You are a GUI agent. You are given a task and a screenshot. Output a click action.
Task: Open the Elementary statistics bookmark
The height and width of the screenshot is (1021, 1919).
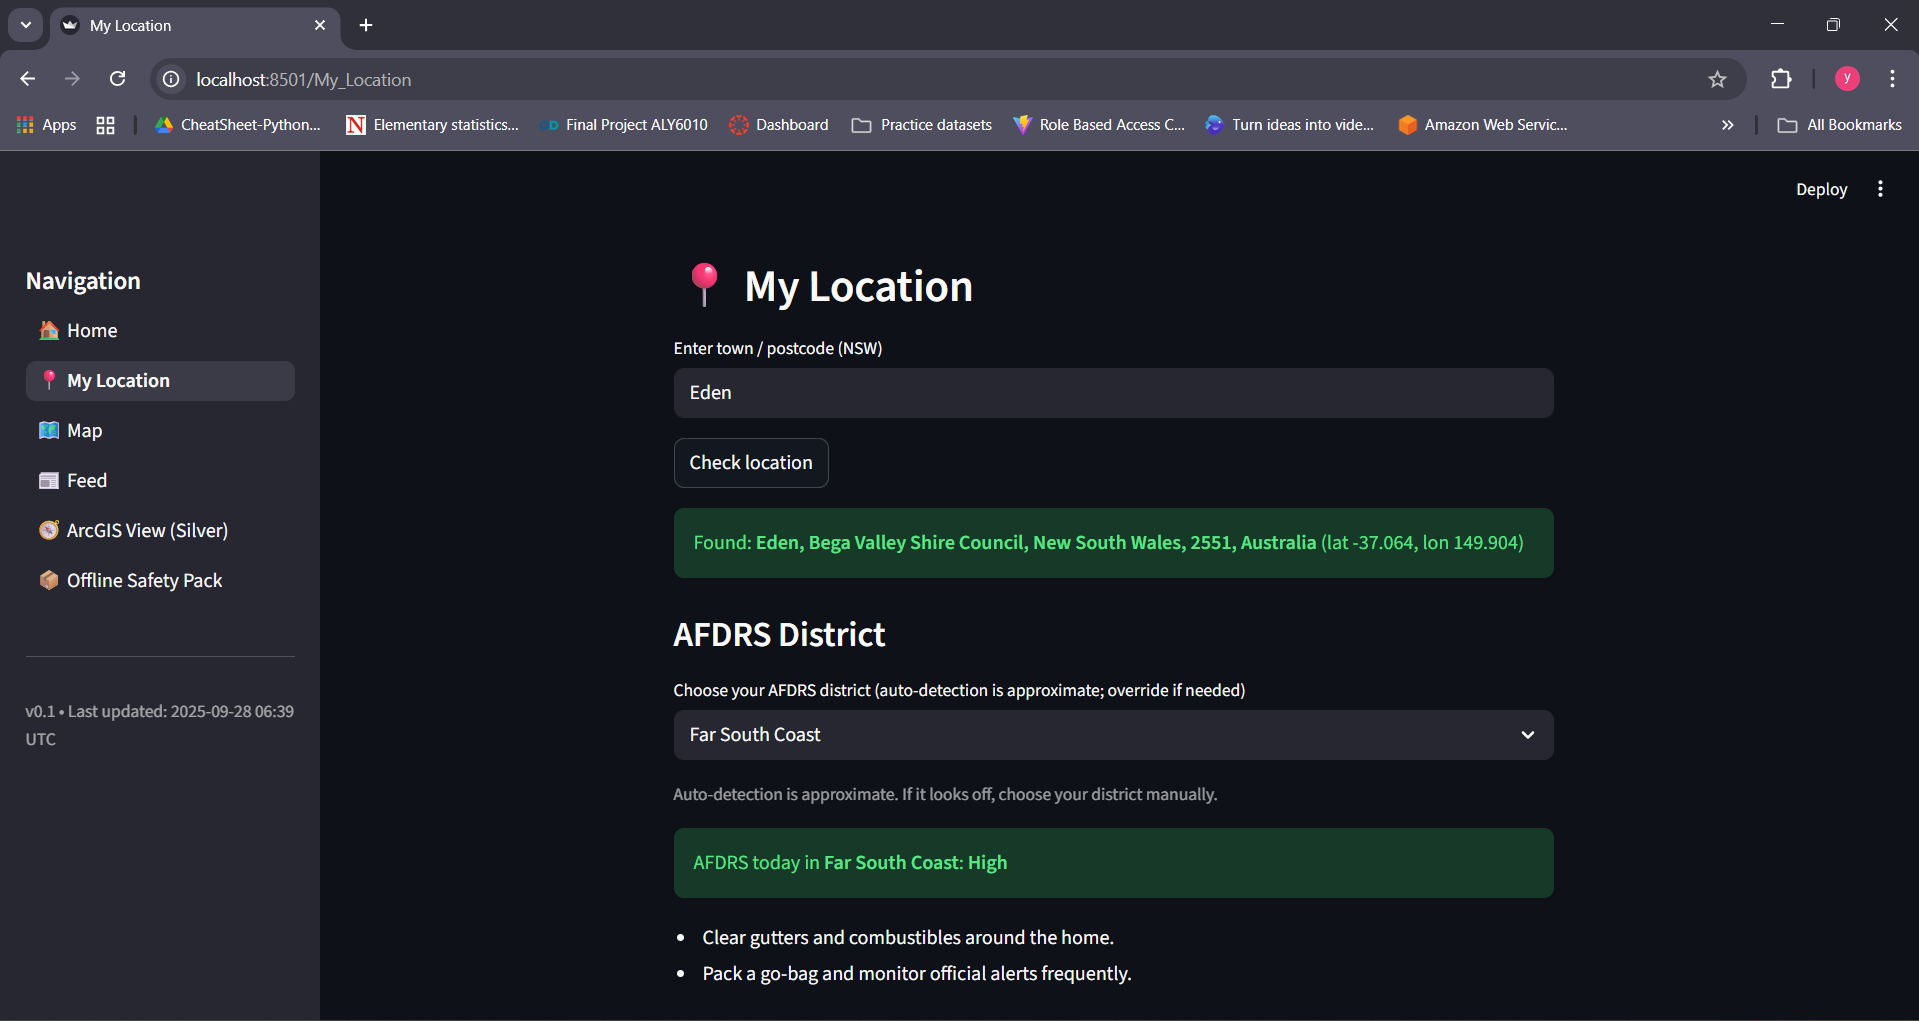[x=432, y=125]
